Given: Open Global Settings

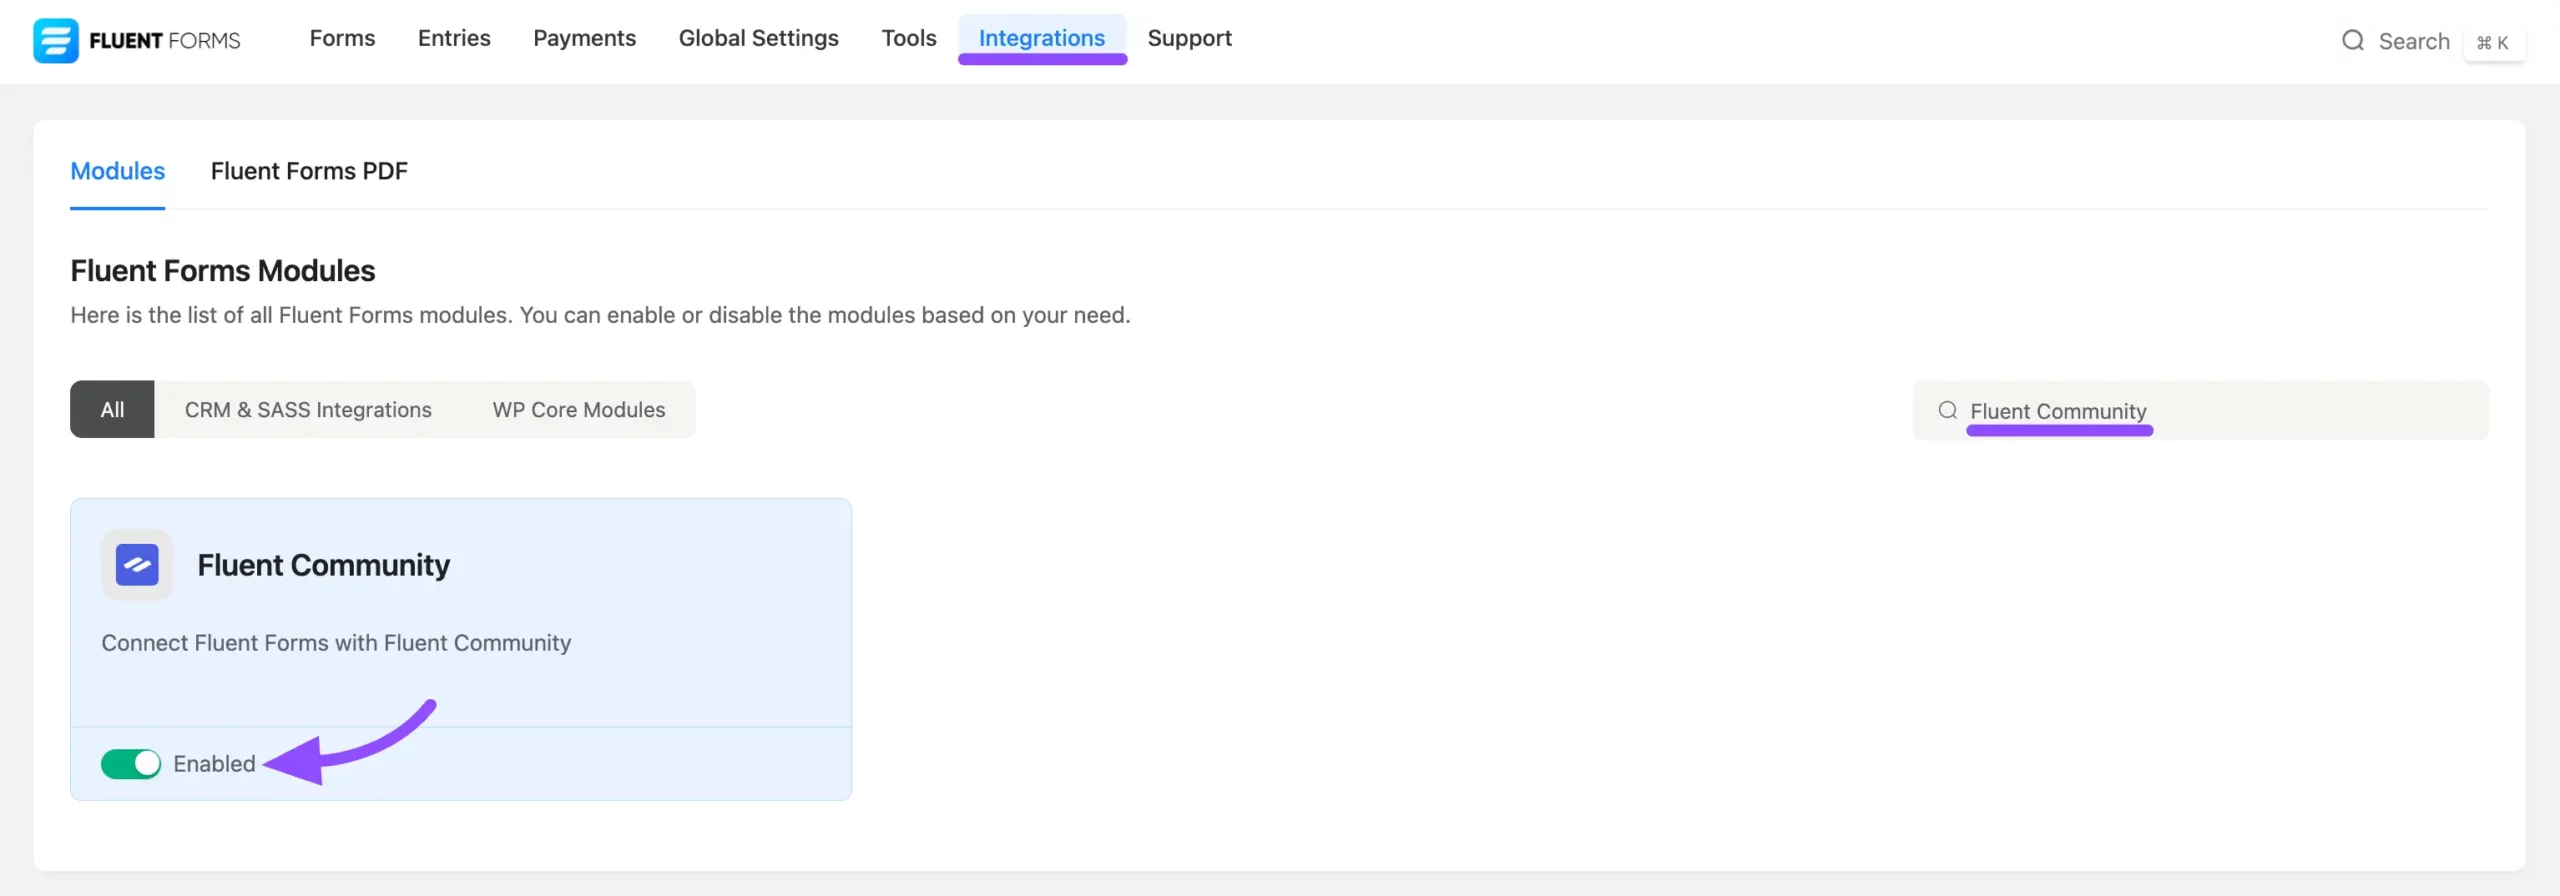Looking at the screenshot, I should (758, 38).
